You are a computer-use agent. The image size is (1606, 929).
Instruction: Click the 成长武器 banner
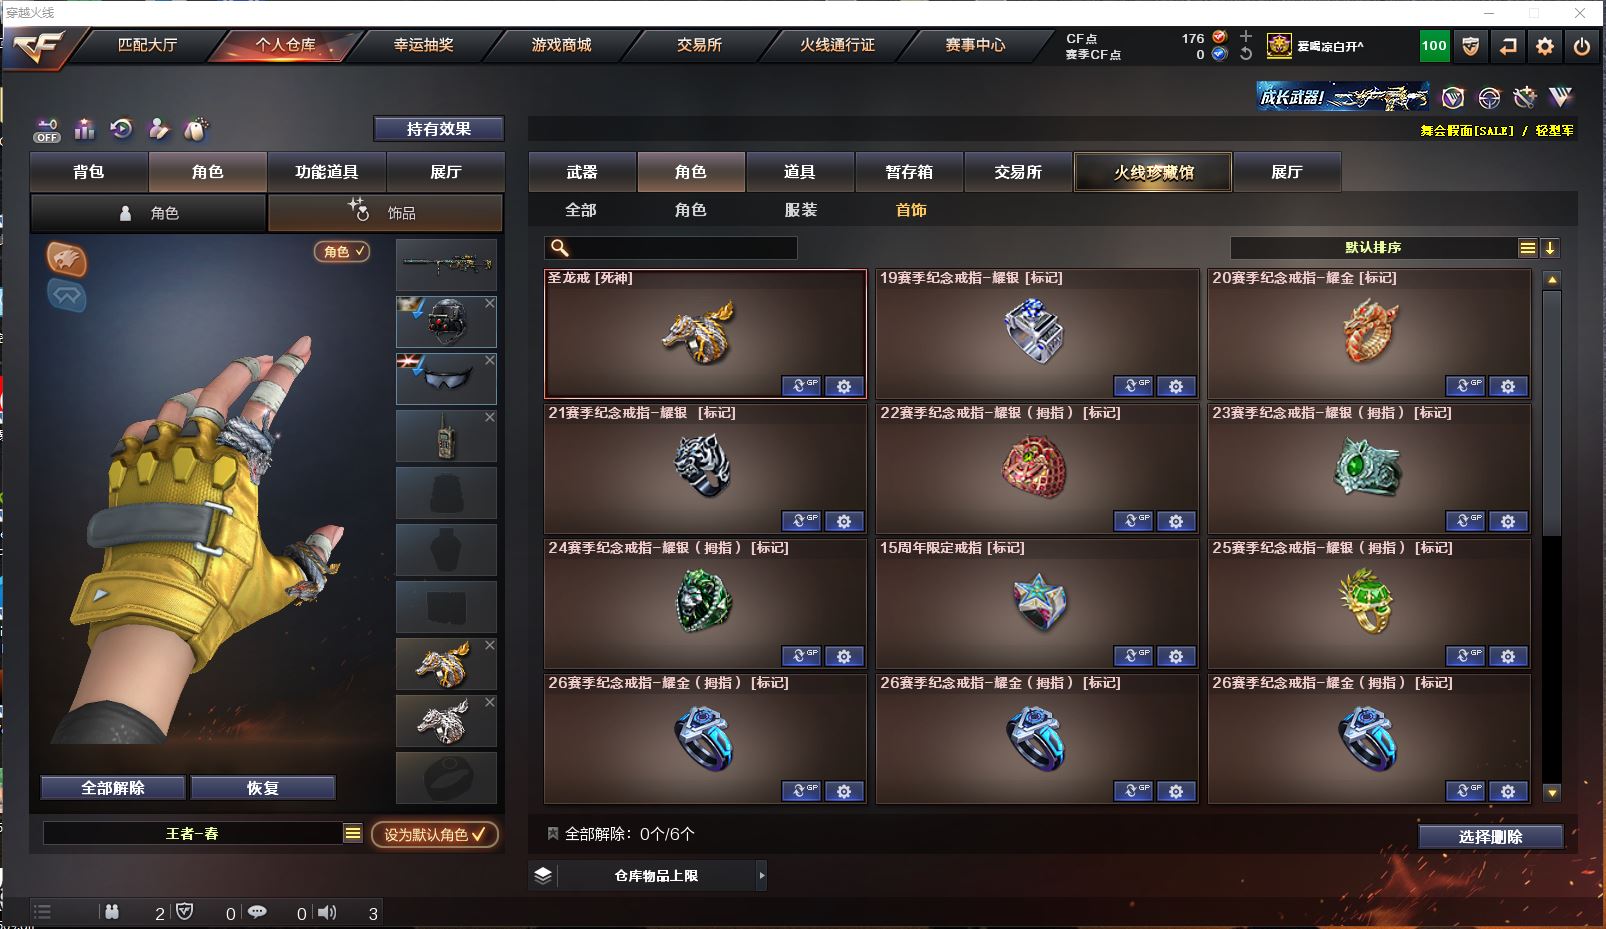1343,97
